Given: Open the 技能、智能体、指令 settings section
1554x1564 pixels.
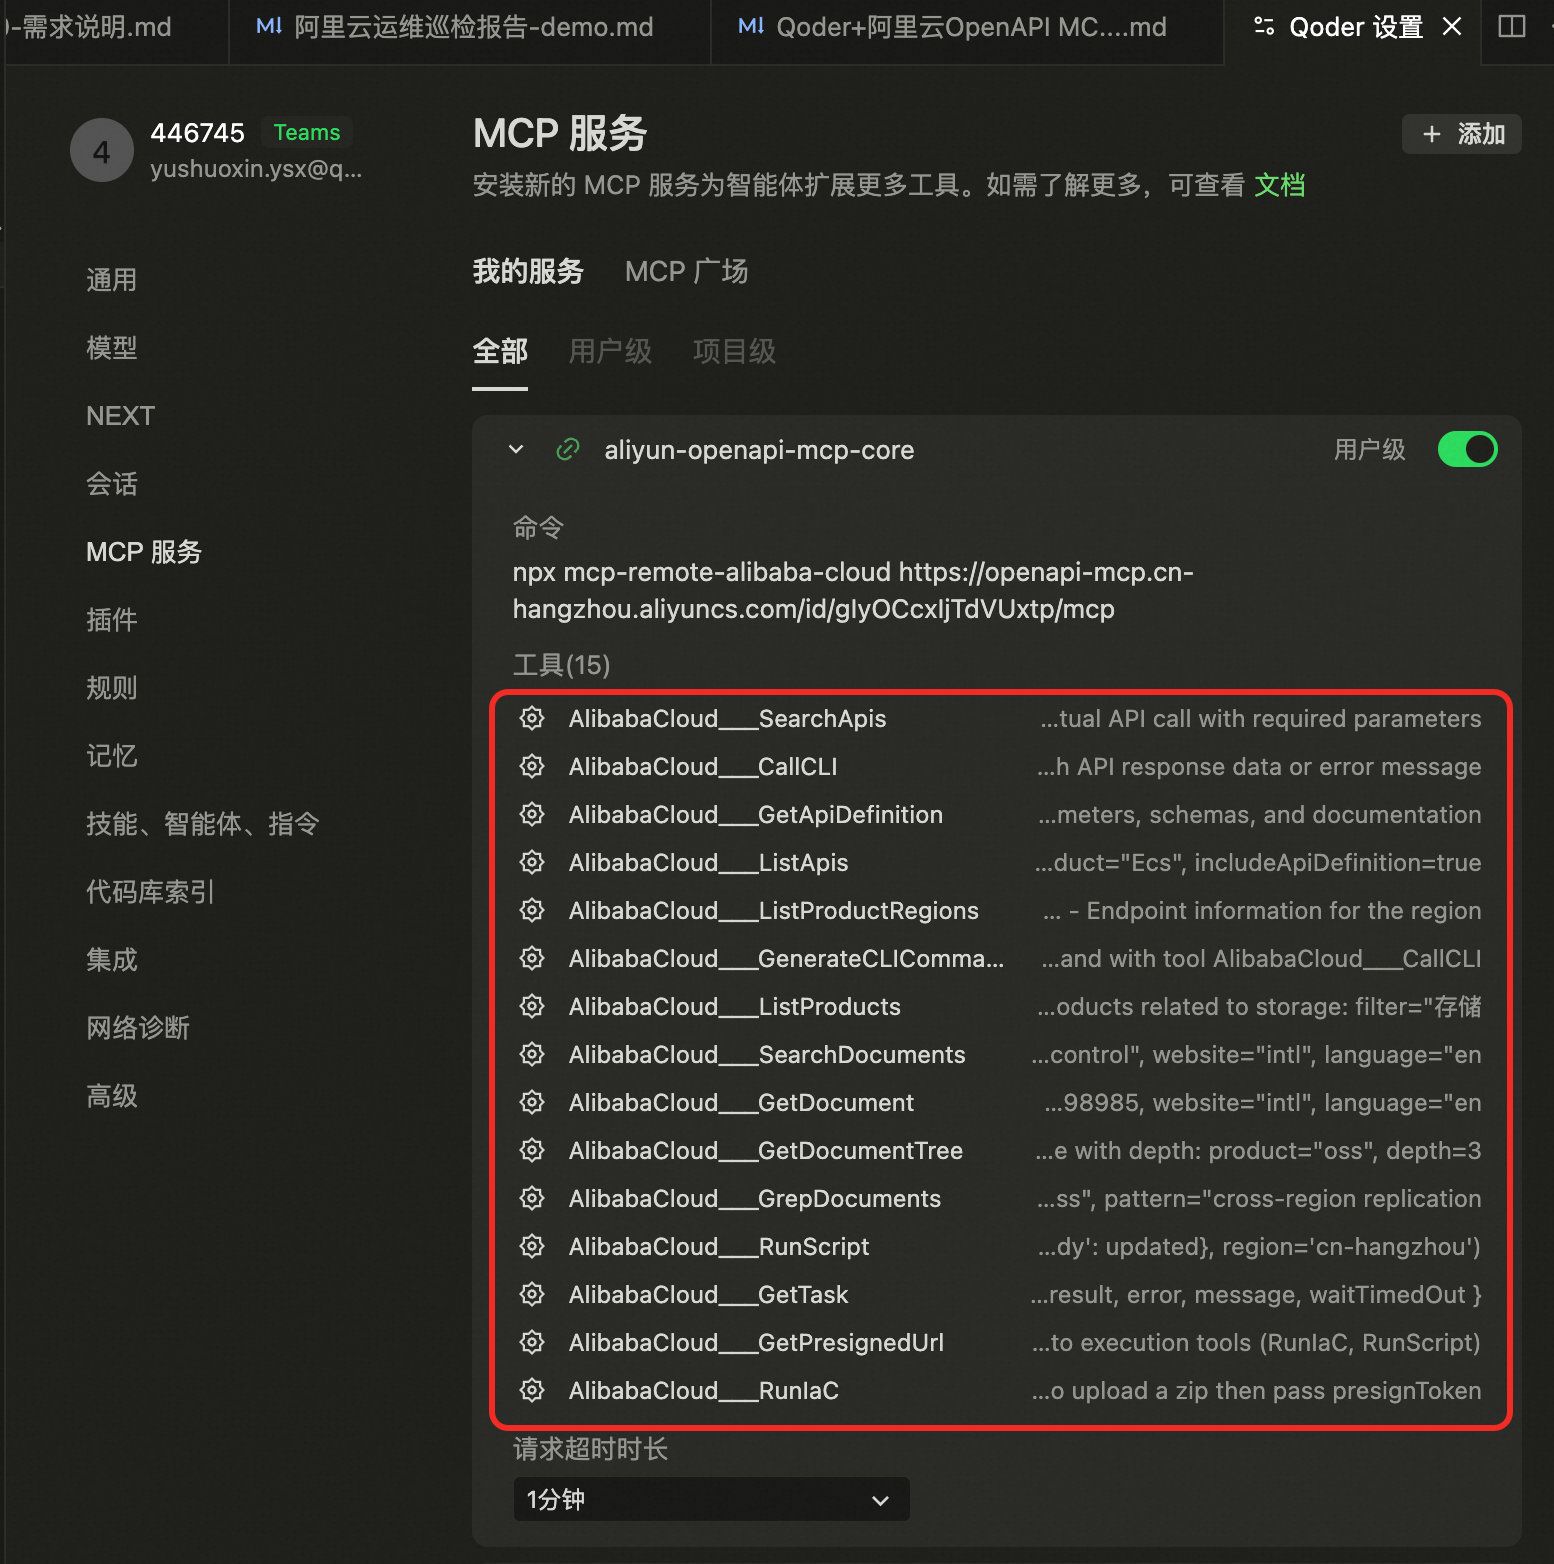Looking at the screenshot, I should pyautogui.click(x=202, y=824).
